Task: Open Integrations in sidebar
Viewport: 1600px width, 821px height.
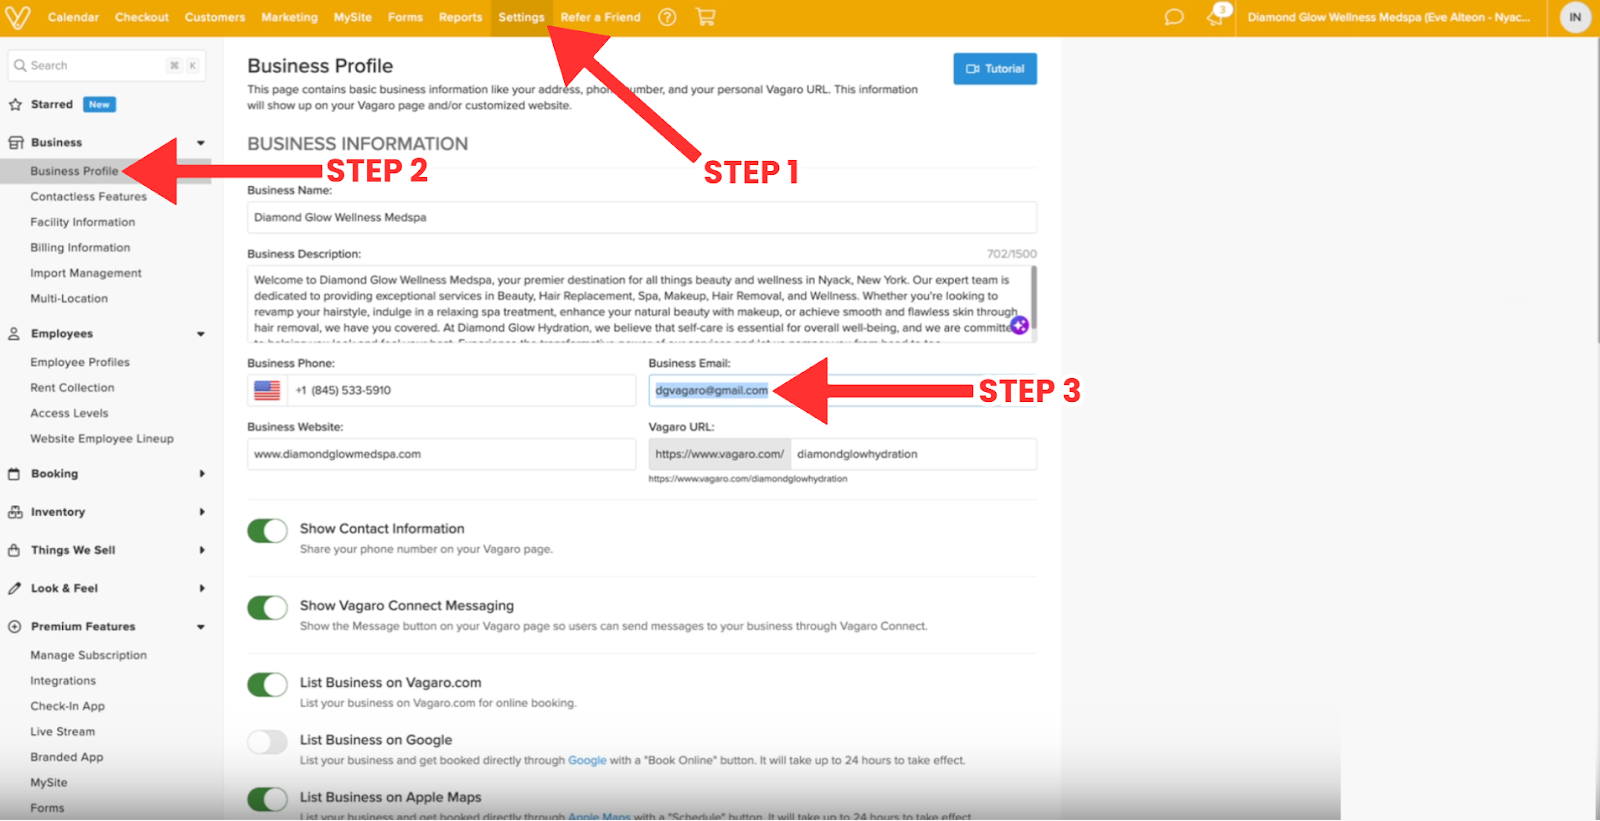Action: (63, 680)
